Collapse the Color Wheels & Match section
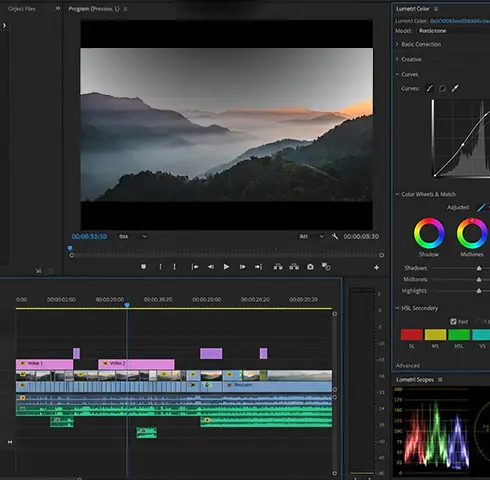Image resolution: width=490 pixels, height=480 pixels. tap(397, 194)
